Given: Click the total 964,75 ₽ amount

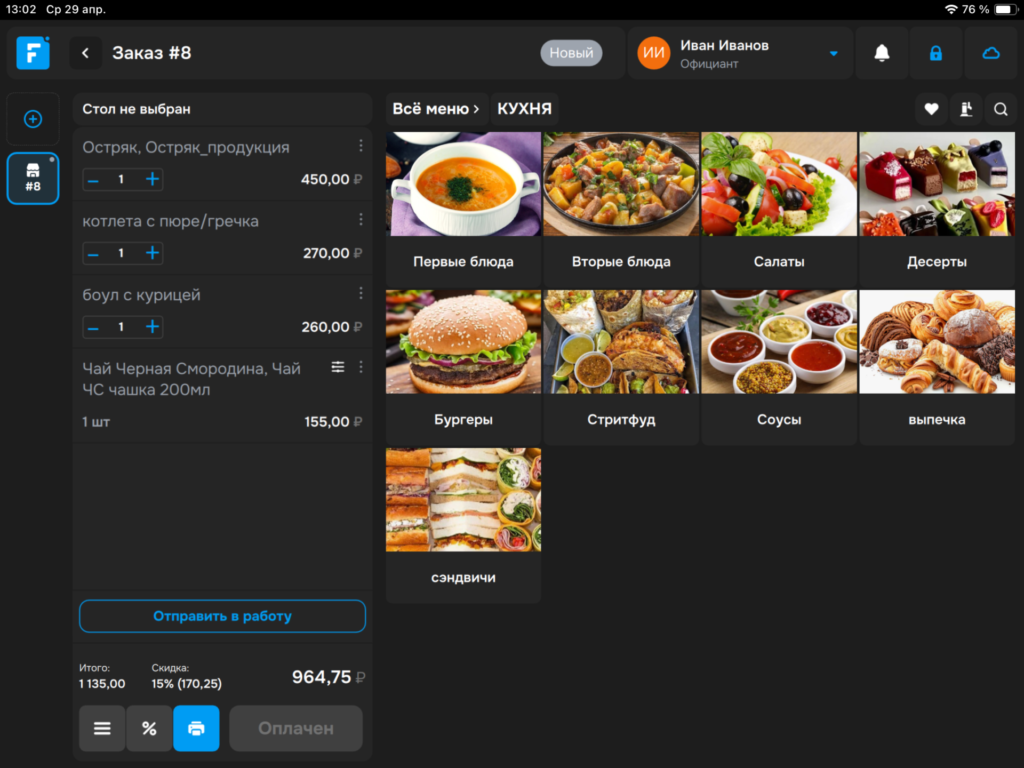Looking at the screenshot, I should (x=328, y=677).
